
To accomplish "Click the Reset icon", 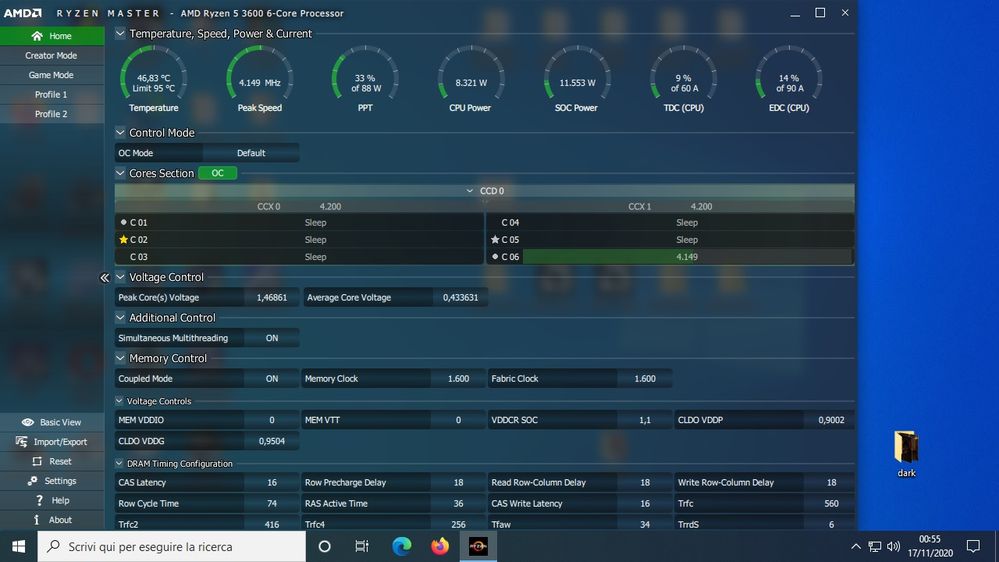I will (x=37, y=461).
